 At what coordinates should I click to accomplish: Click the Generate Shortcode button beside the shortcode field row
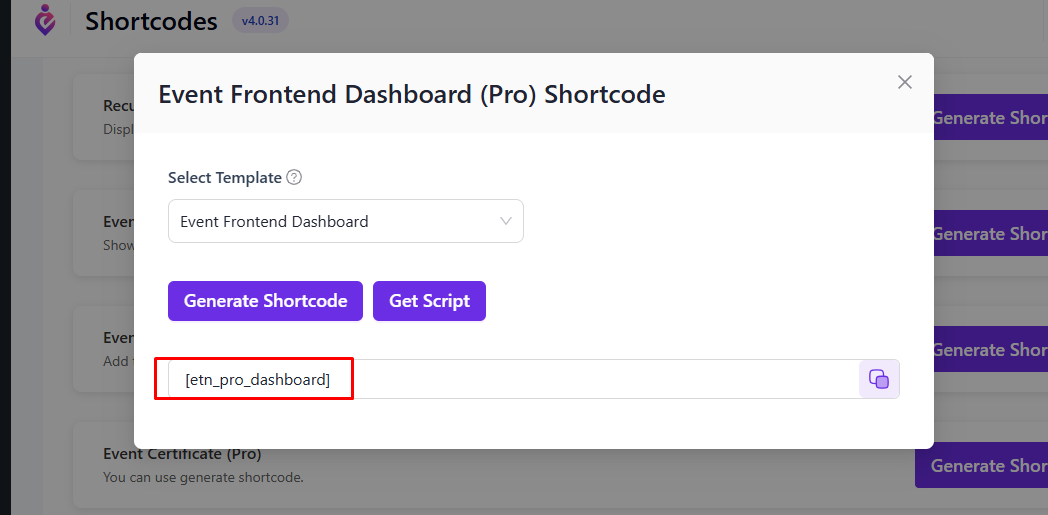tap(991, 349)
